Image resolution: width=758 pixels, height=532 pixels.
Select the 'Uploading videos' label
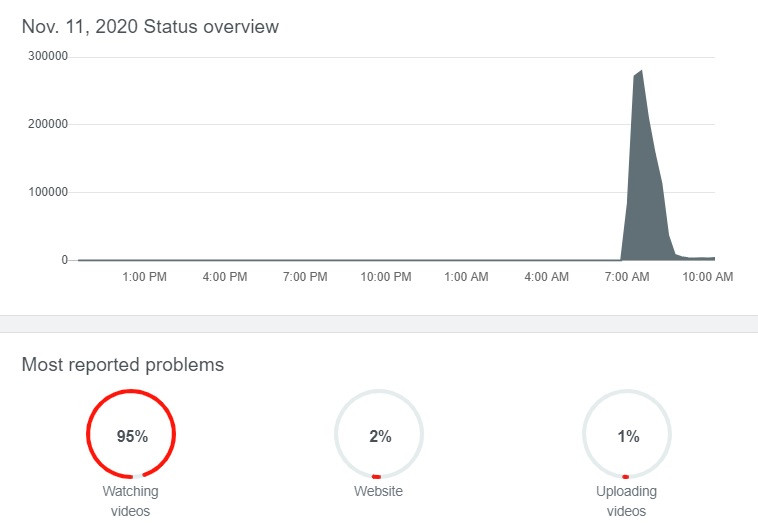627,501
